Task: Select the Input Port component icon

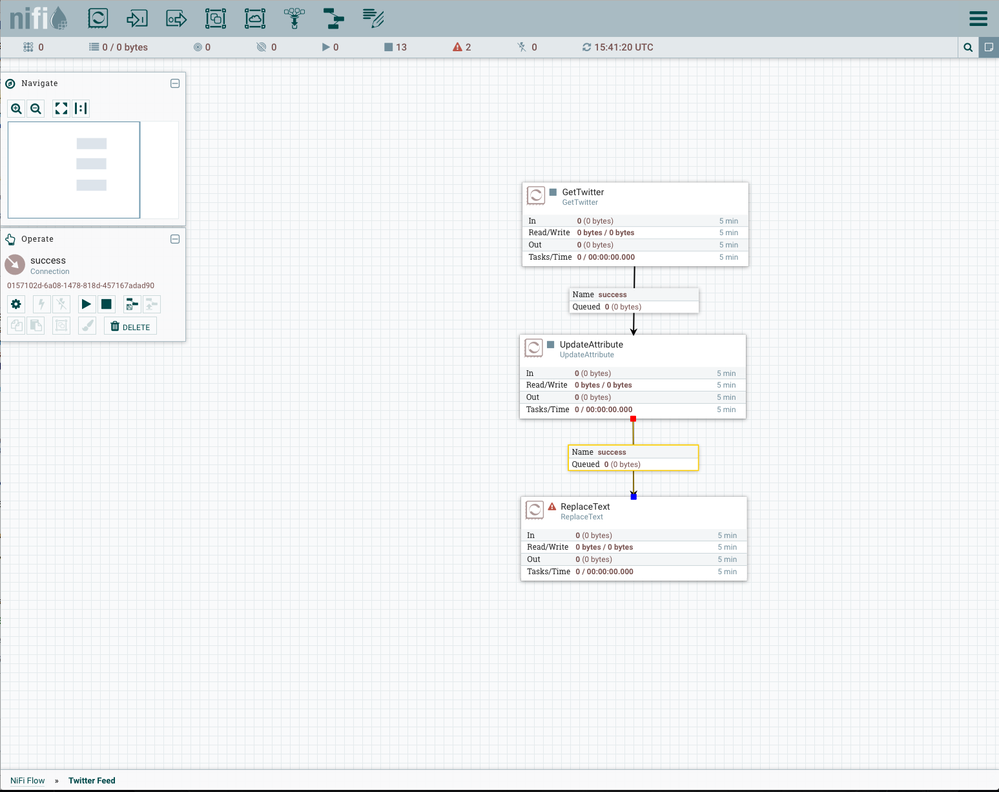Action: (137, 18)
